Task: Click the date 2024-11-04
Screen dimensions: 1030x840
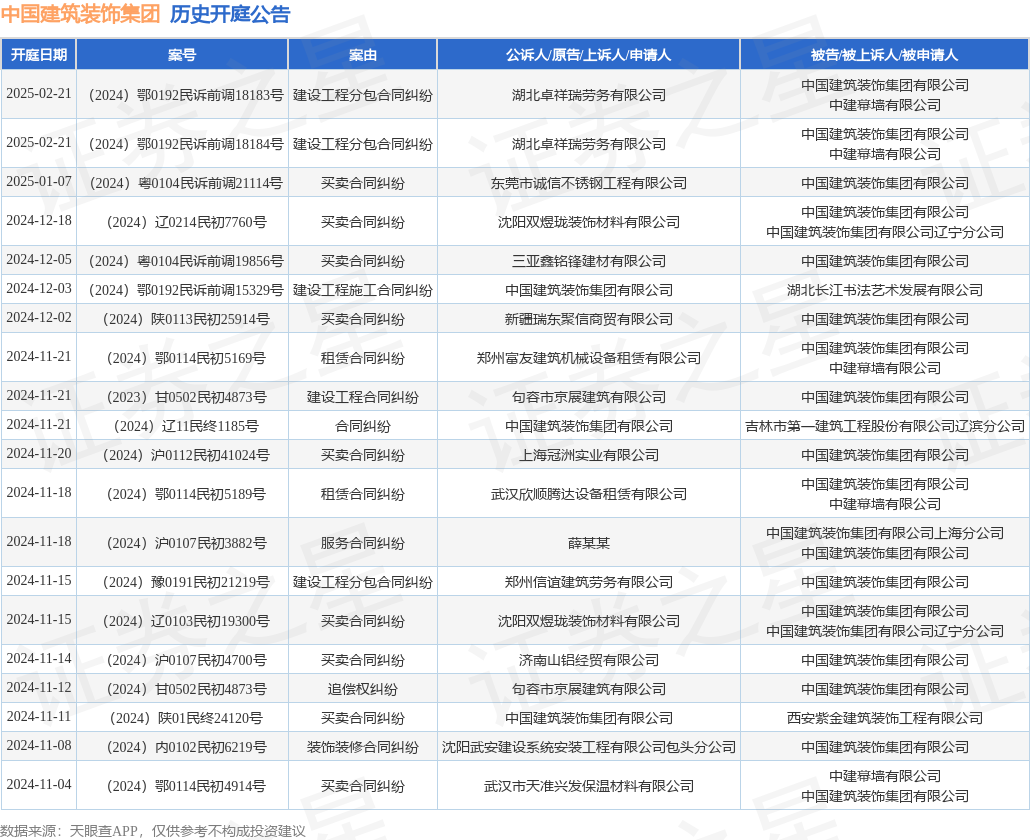Action: click(x=39, y=784)
